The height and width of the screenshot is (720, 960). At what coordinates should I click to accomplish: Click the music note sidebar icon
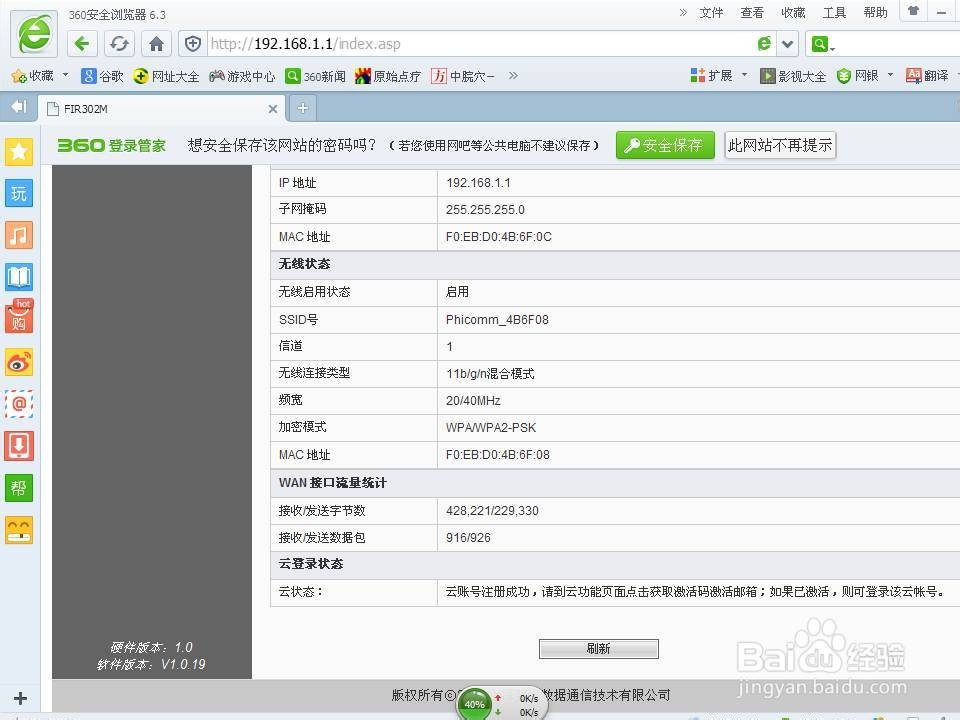(19, 235)
